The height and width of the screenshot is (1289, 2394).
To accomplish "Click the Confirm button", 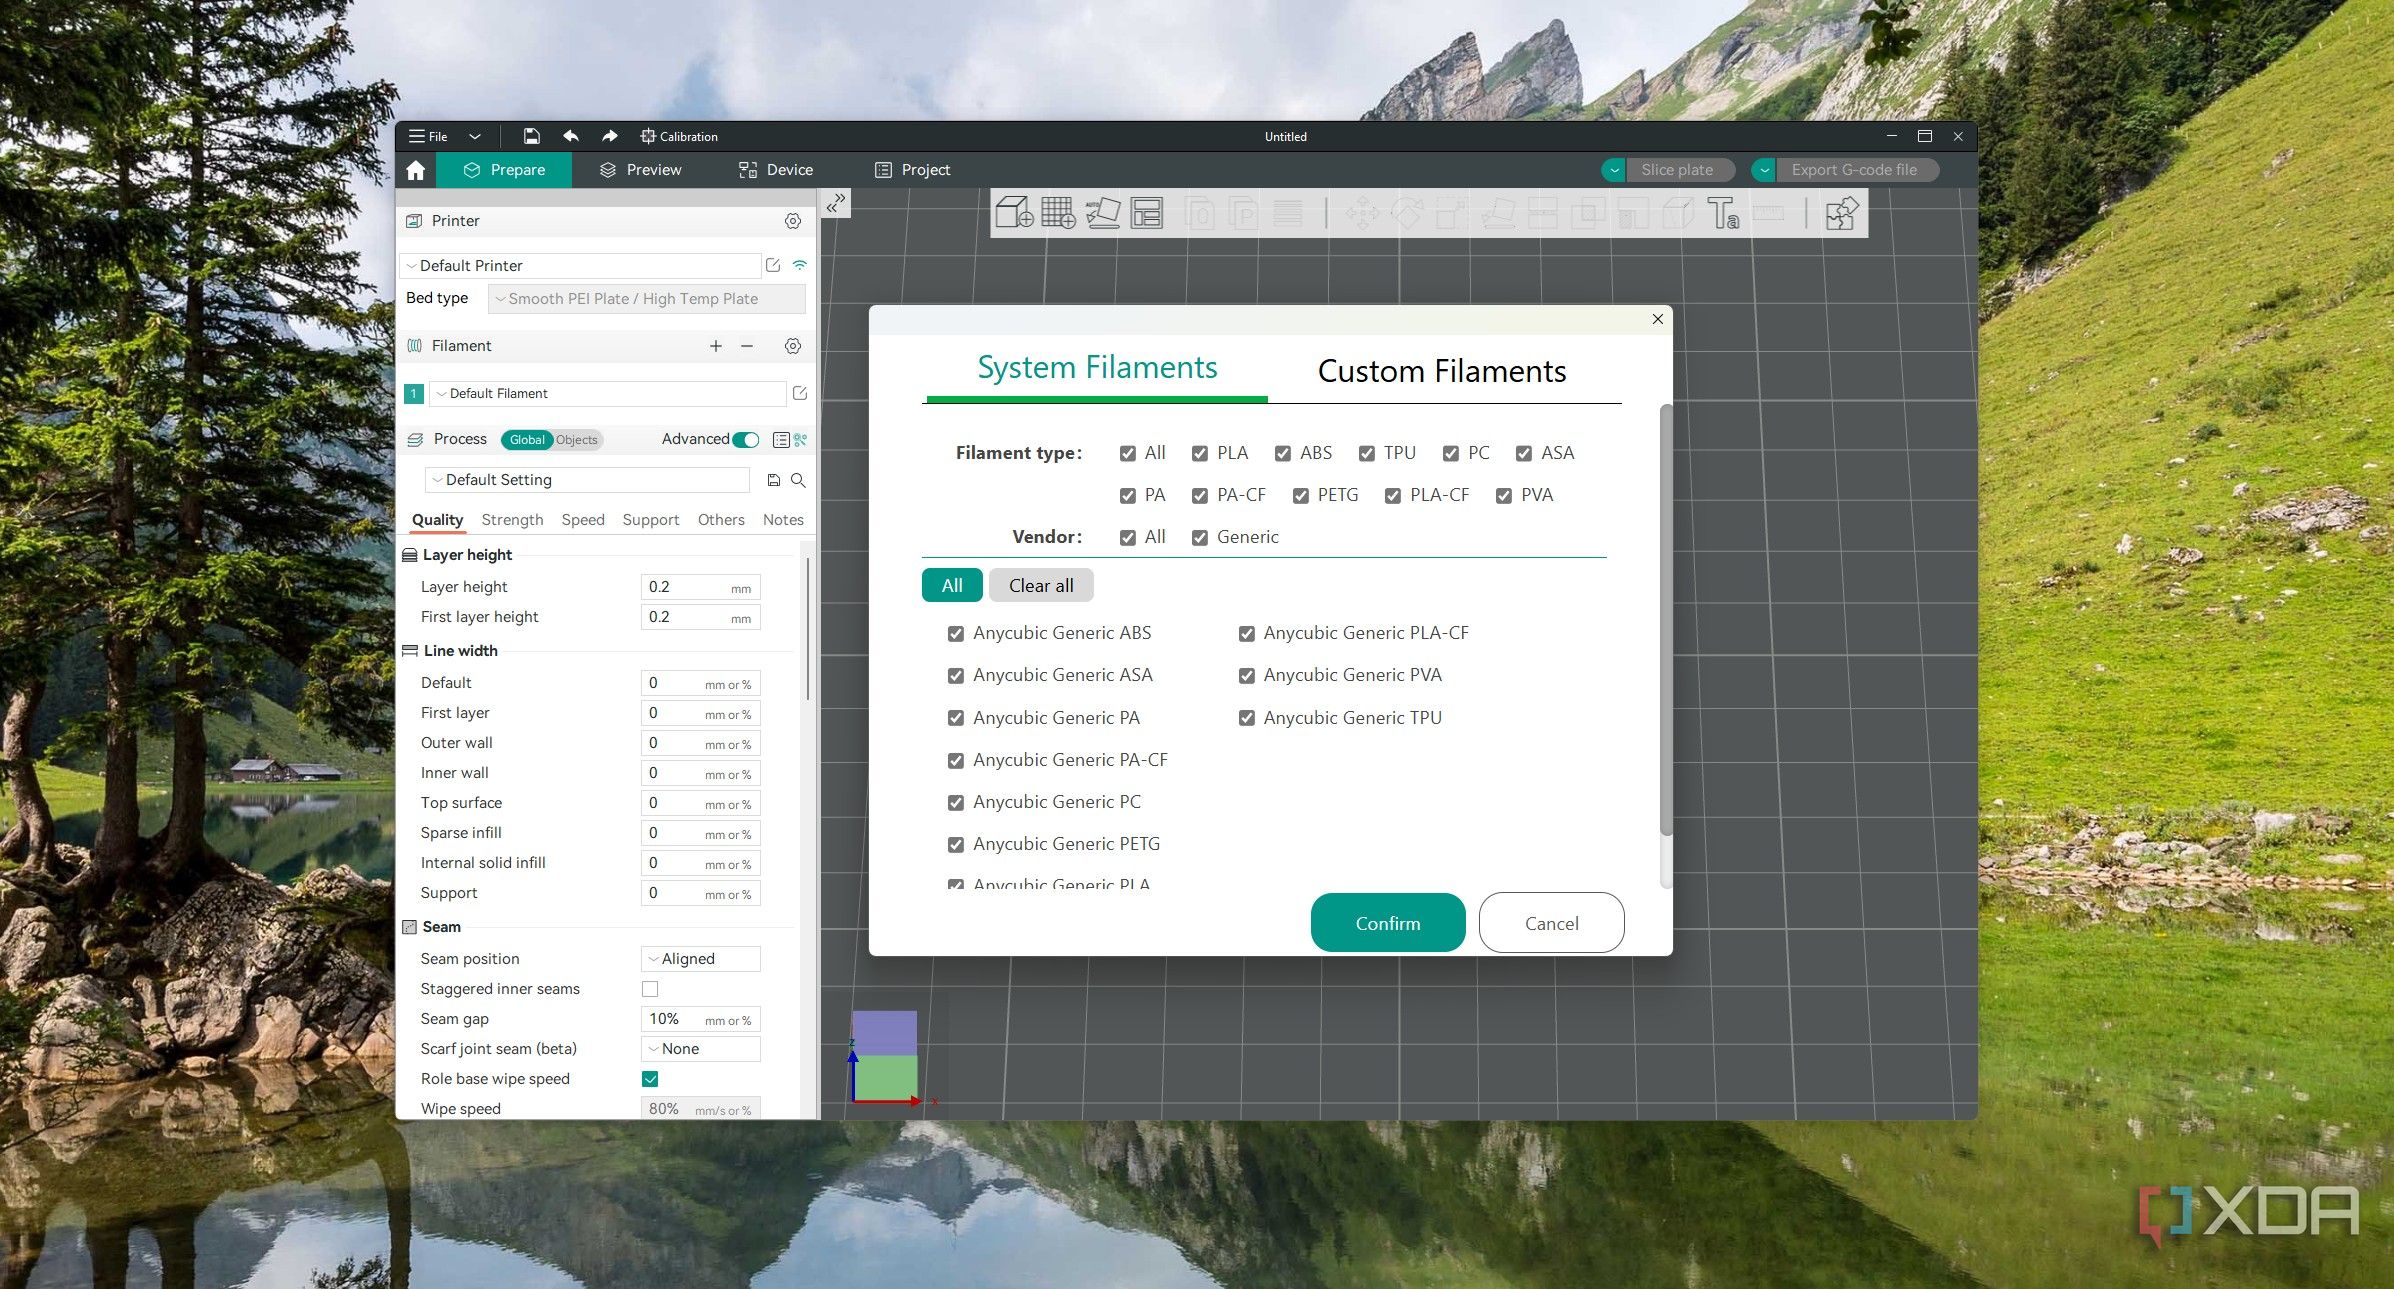I will point(1388,923).
